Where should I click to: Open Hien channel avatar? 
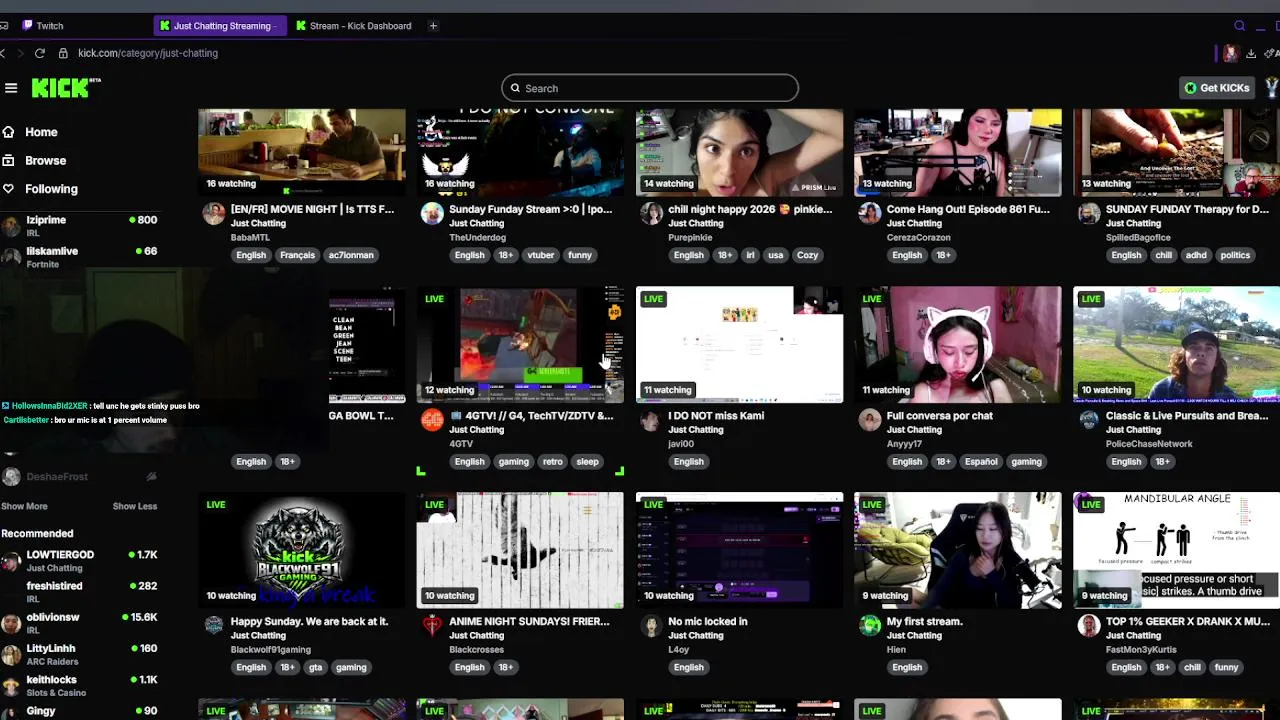click(x=870, y=626)
